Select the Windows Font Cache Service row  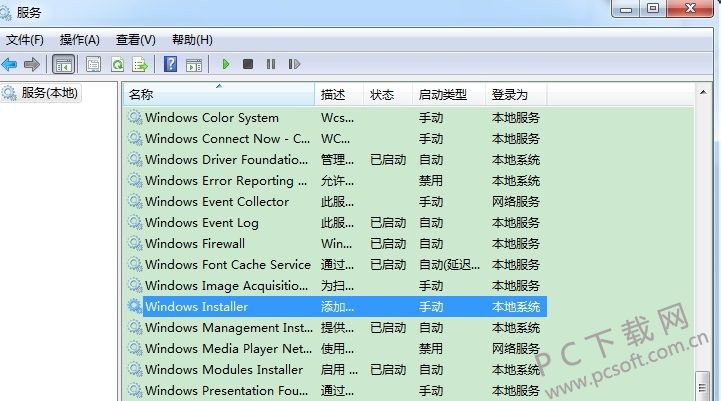coord(338,265)
